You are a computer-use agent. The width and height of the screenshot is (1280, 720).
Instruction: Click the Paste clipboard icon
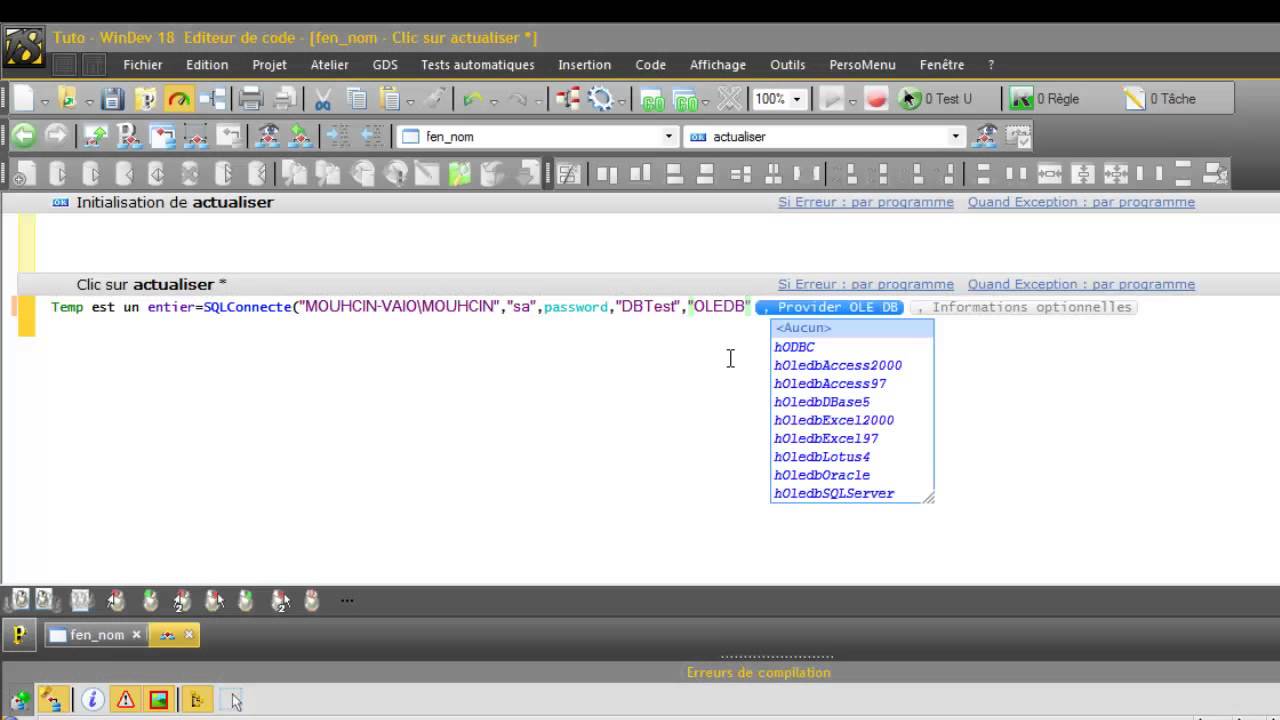click(389, 98)
